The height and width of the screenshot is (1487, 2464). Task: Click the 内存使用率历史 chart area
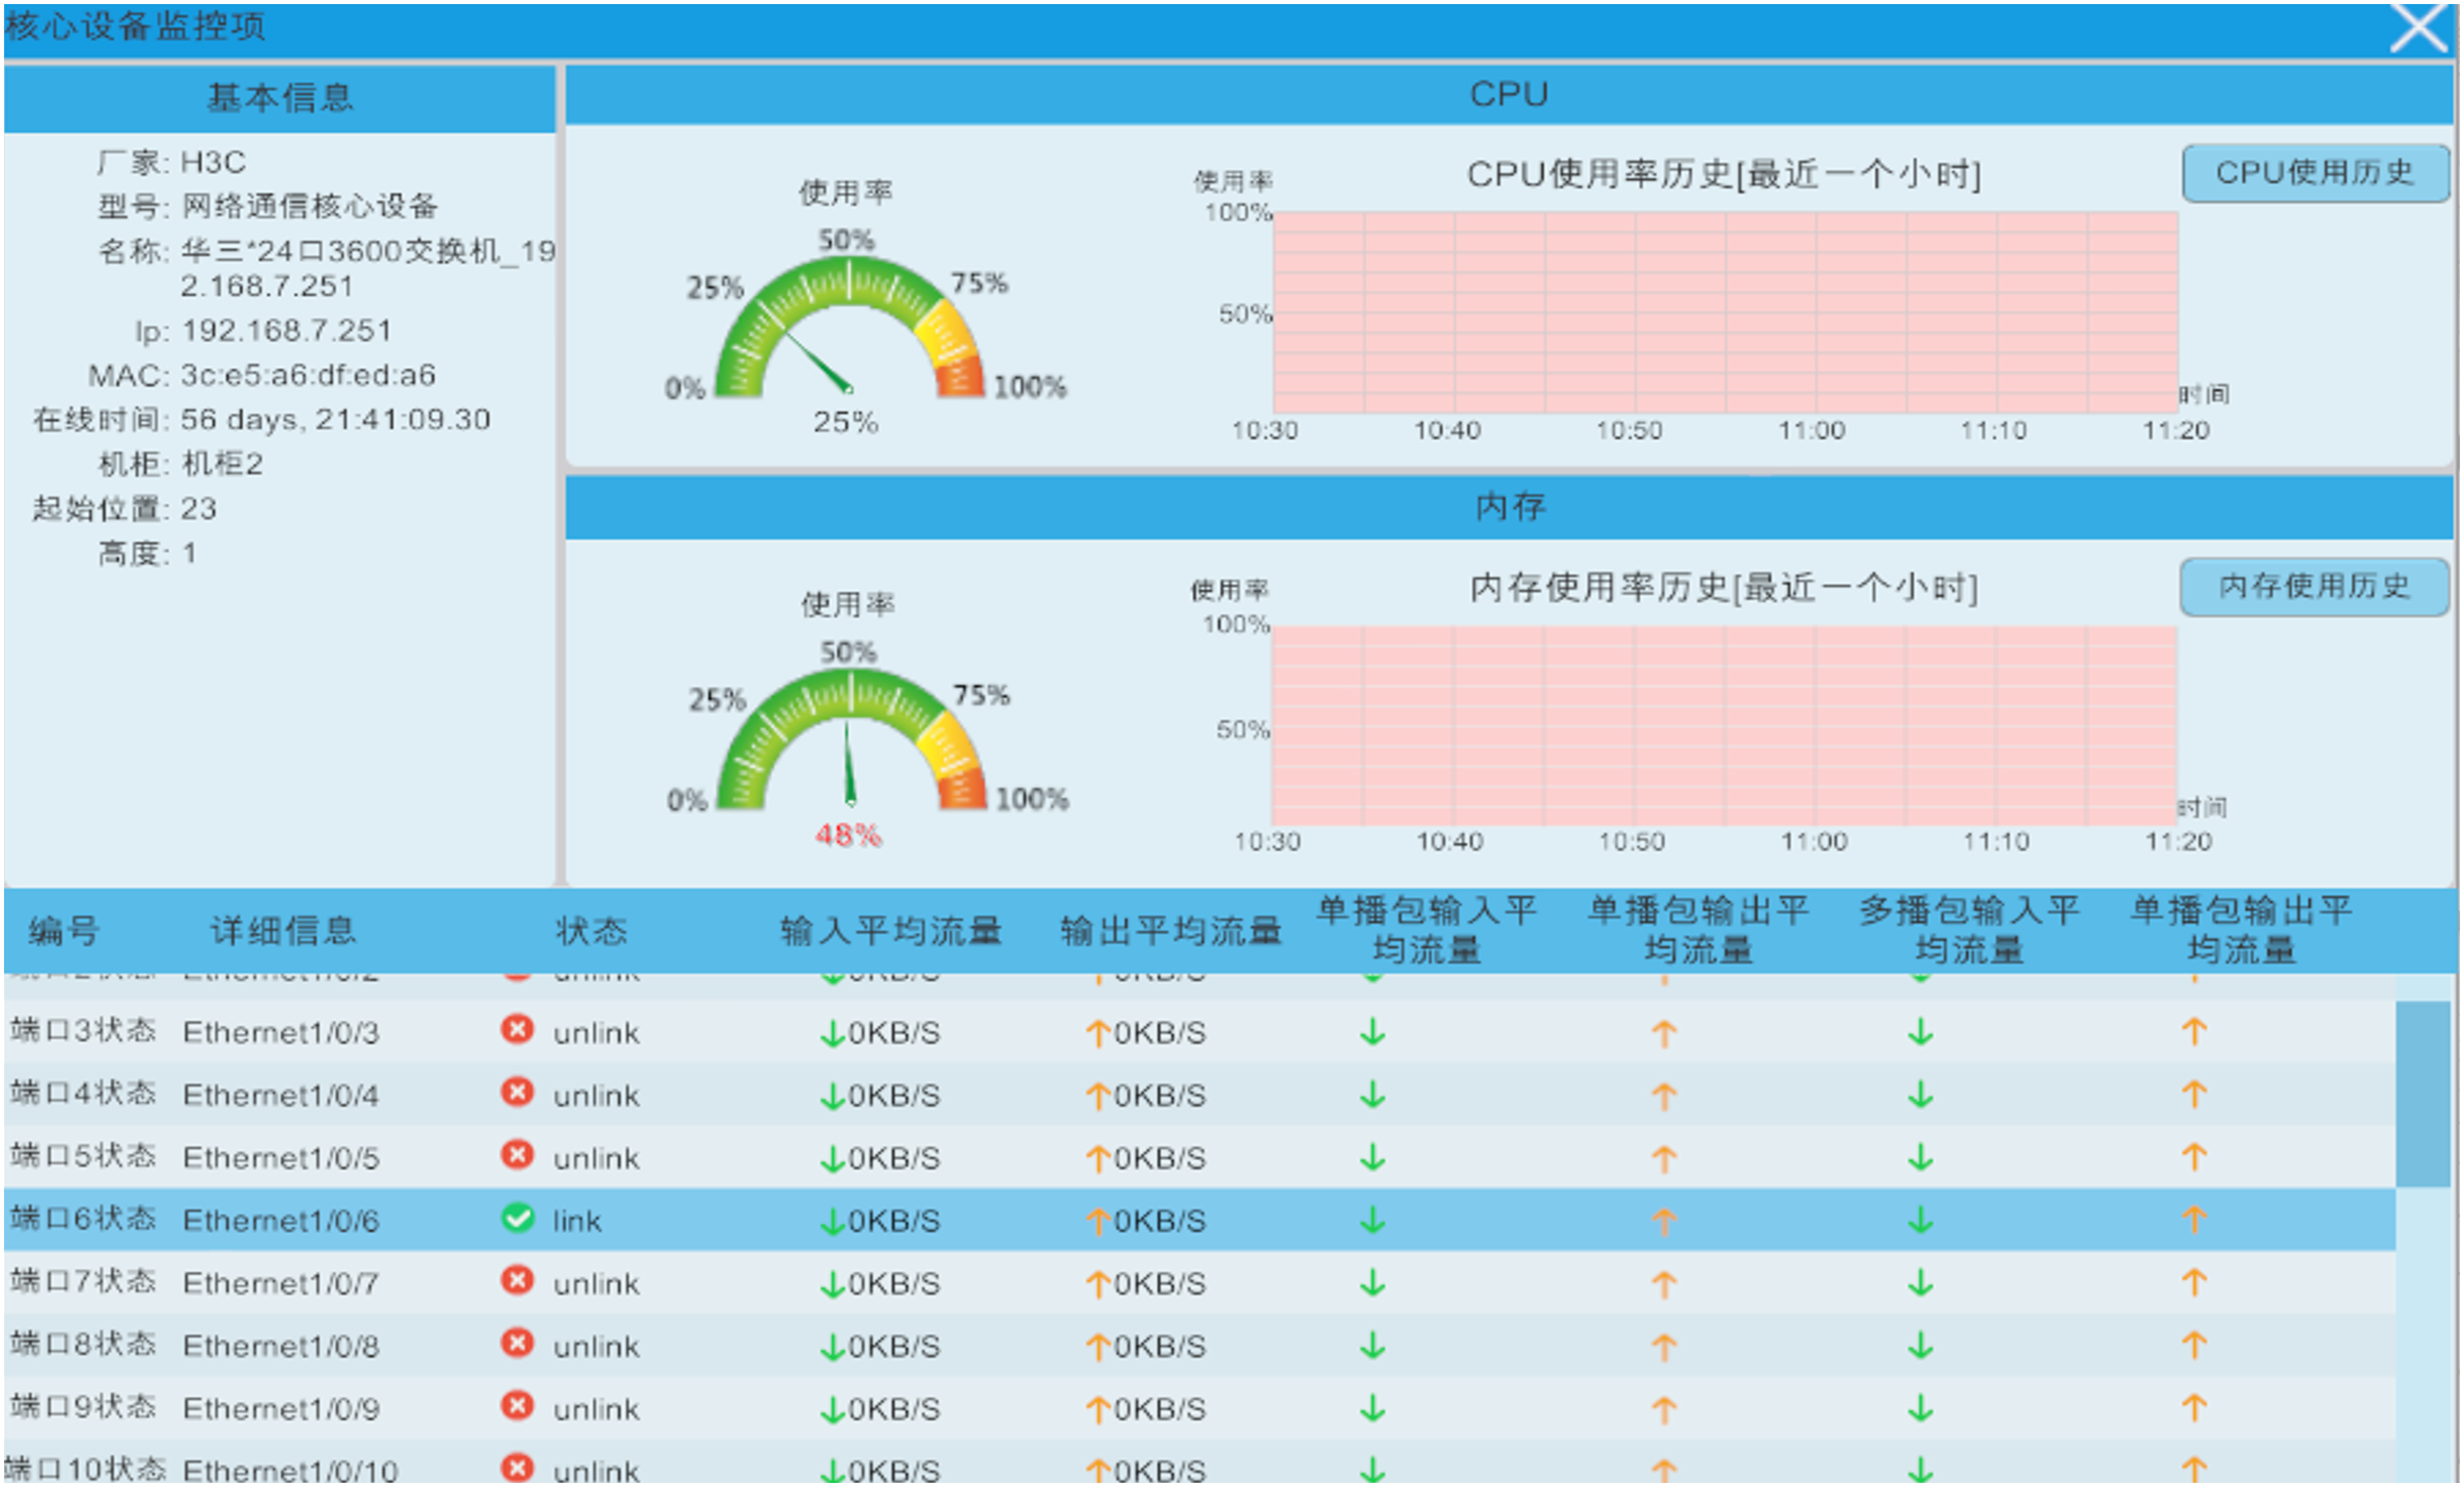(x=1724, y=726)
